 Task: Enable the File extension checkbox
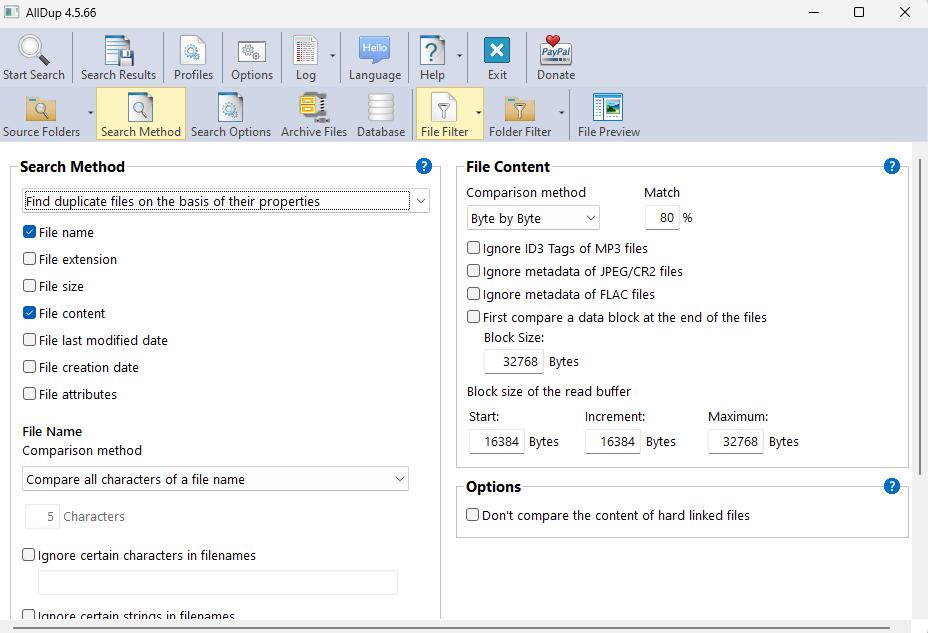click(30, 259)
